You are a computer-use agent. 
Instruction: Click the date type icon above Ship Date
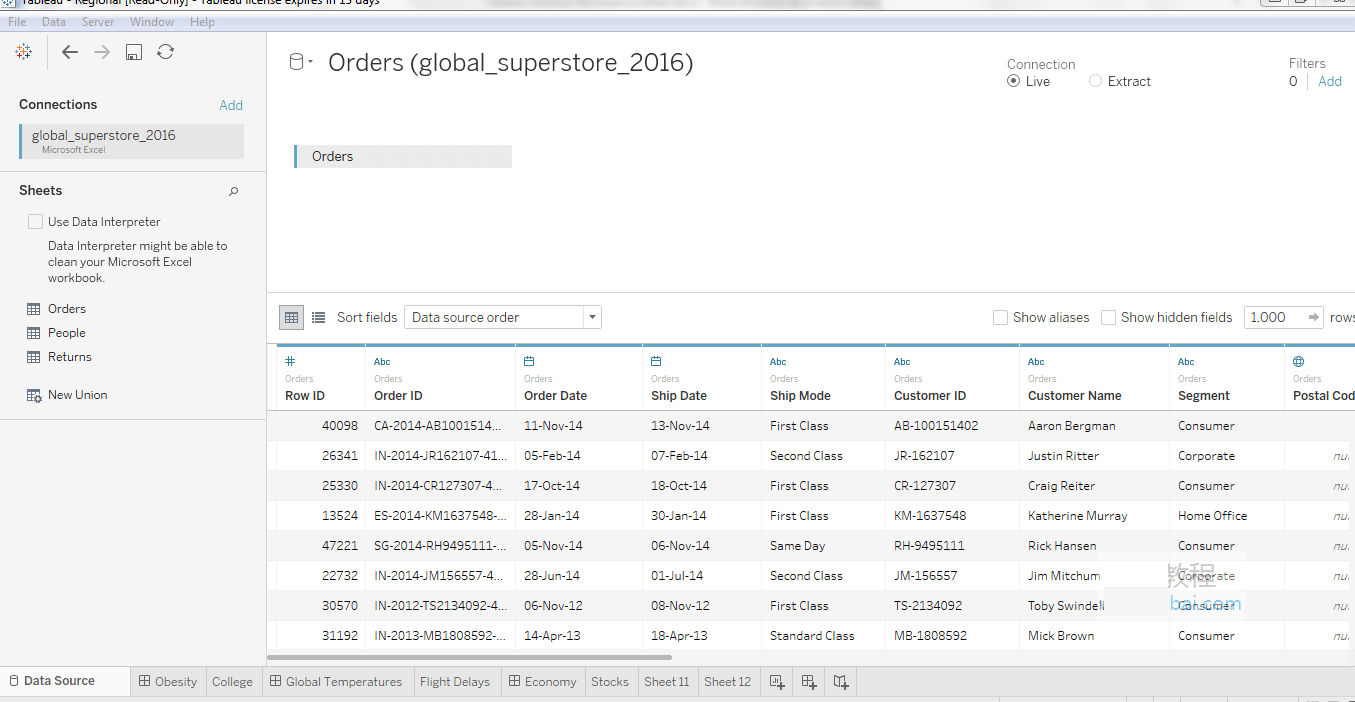(656, 361)
